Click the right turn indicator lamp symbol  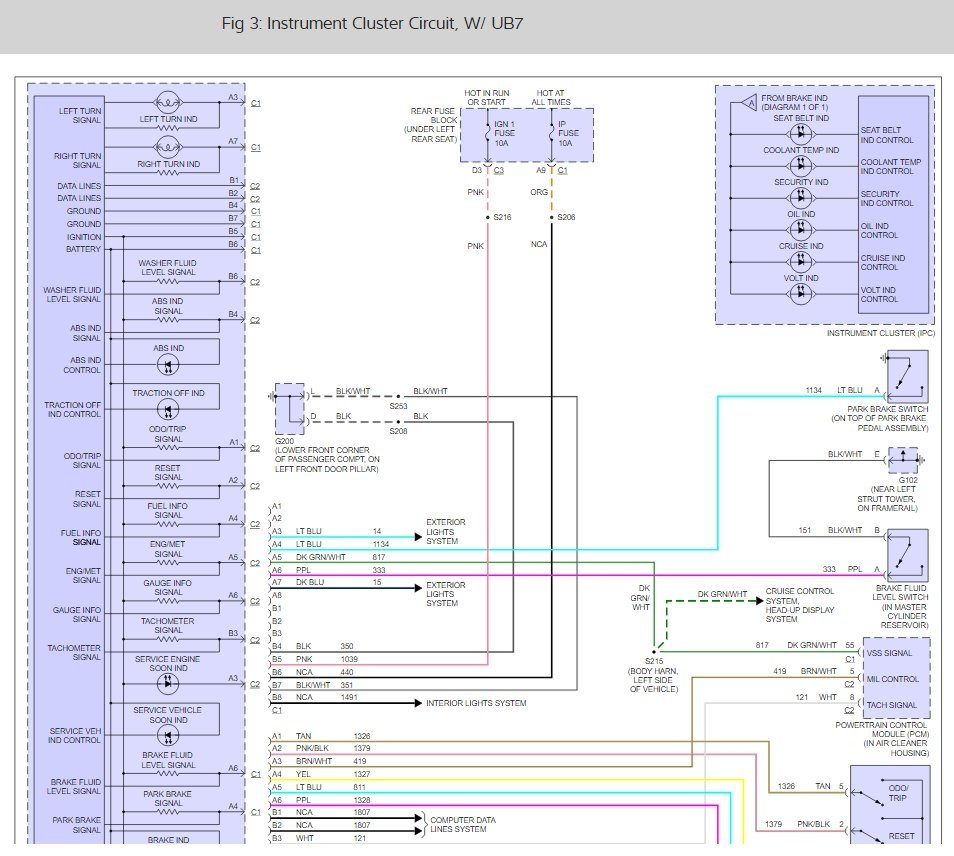[x=168, y=147]
